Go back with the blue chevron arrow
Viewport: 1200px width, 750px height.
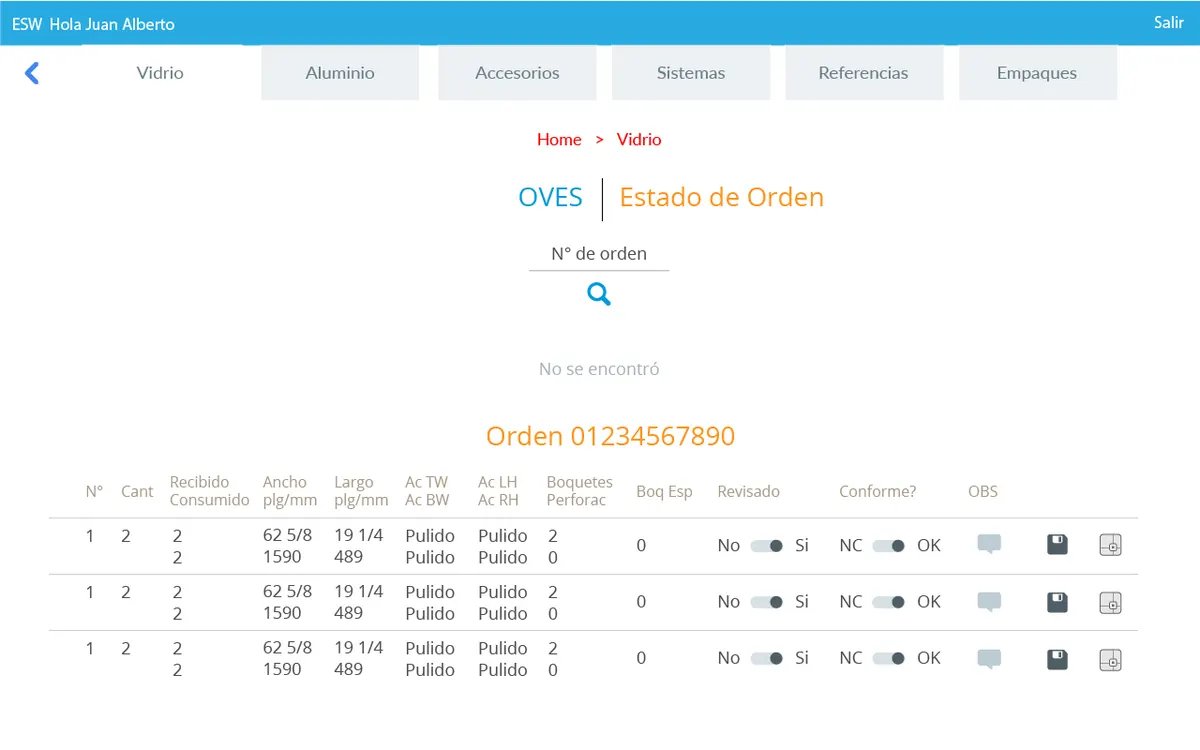coord(32,73)
